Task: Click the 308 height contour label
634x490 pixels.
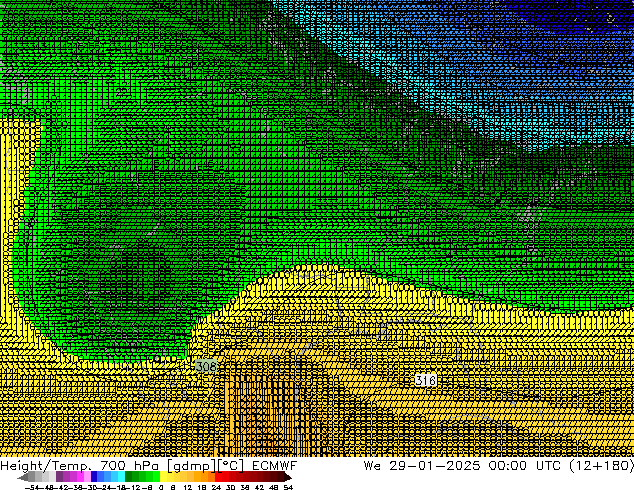Action: (x=206, y=366)
